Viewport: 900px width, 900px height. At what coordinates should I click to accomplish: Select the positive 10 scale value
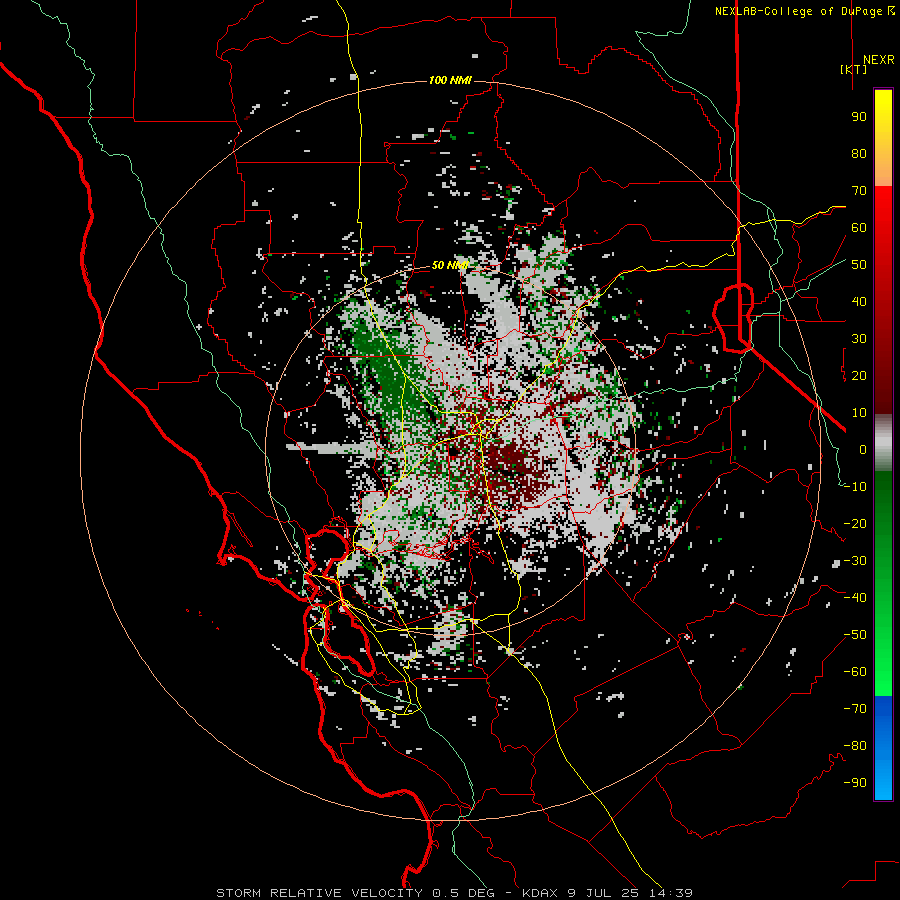tap(859, 413)
